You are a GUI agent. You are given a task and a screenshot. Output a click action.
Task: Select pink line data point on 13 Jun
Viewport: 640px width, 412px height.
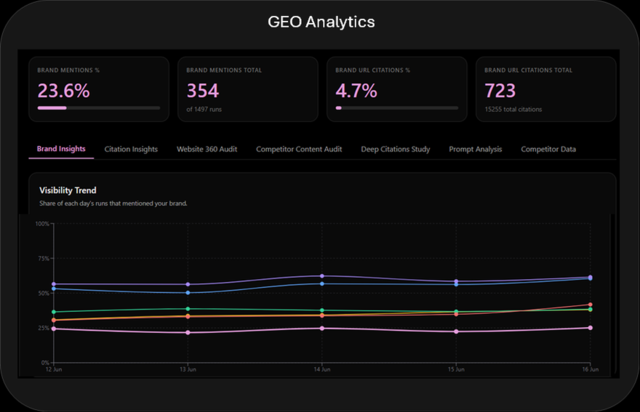click(188, 332)
